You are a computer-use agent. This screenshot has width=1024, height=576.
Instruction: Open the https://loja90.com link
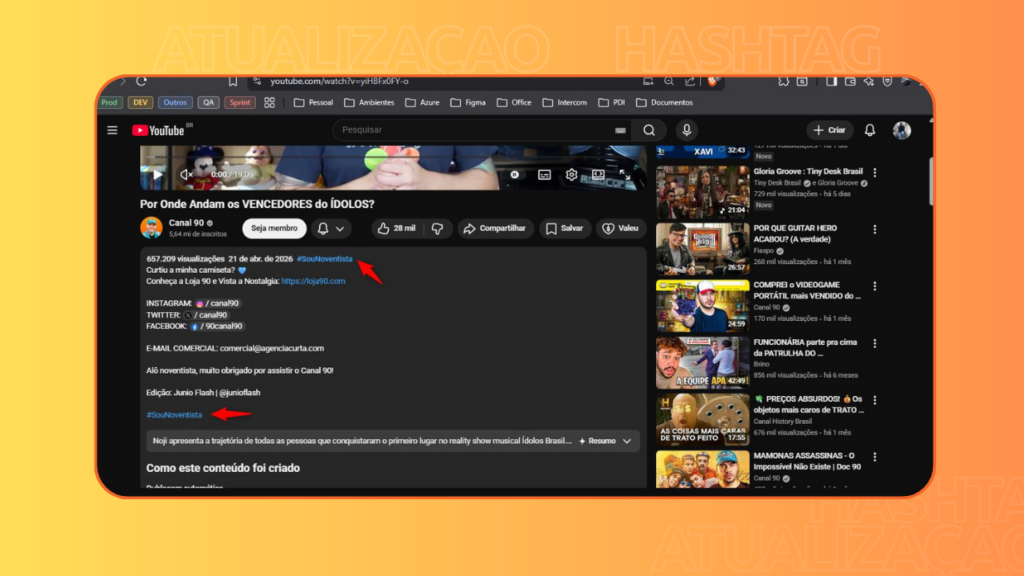[x=313, y=281]
